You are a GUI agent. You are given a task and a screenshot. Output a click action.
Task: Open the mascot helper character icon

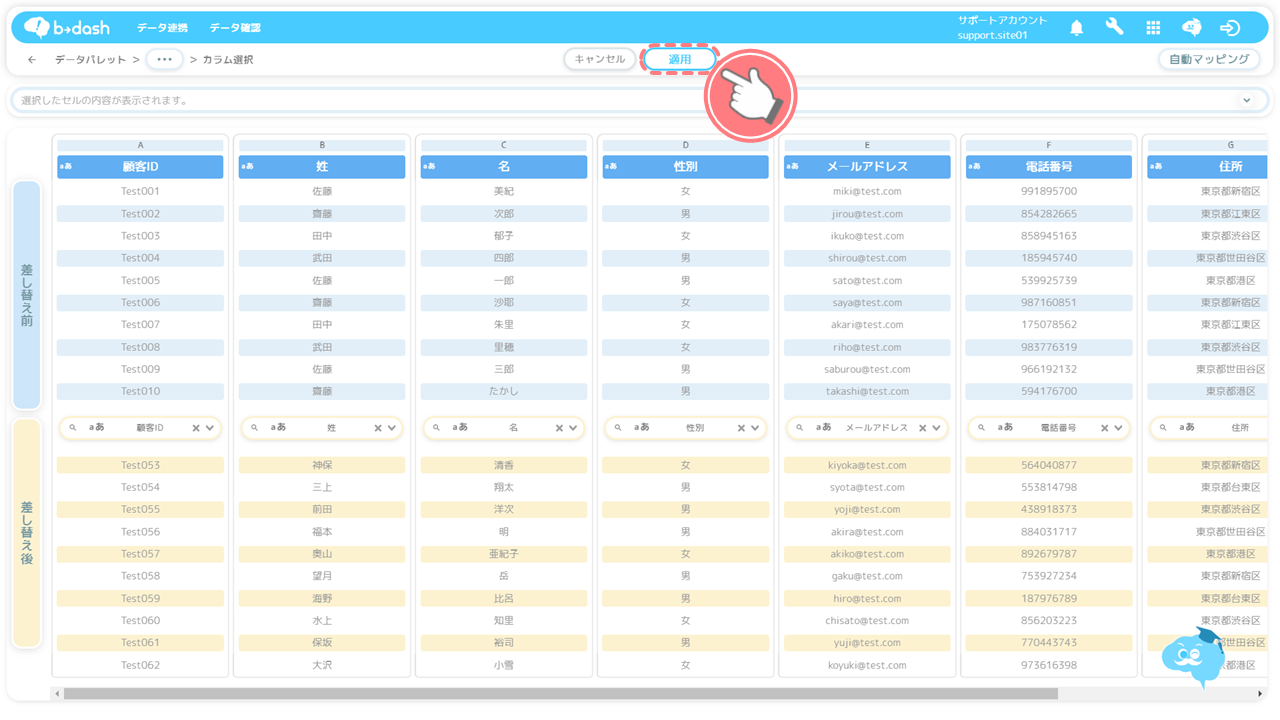(x=1194, y=655)
